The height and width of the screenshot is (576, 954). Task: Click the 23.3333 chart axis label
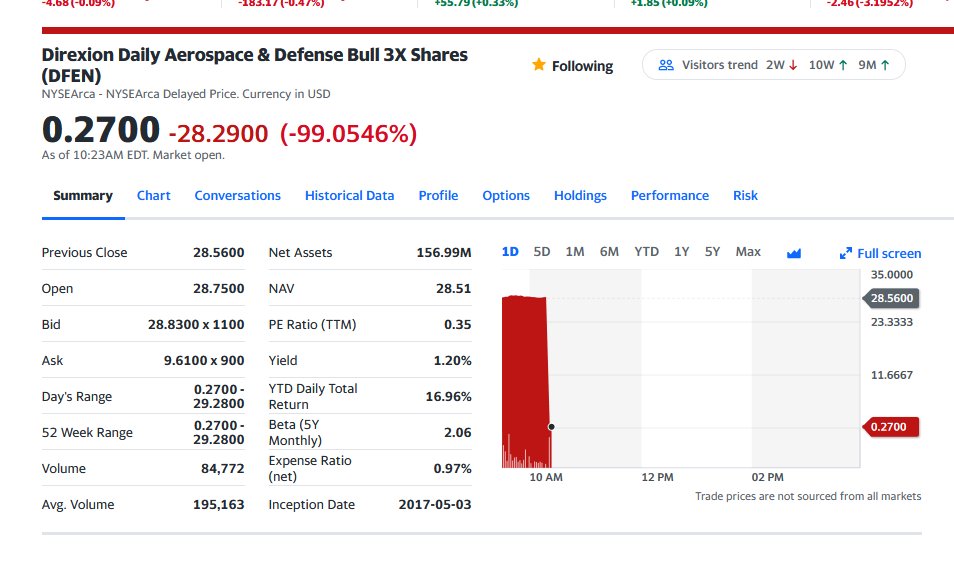click(x=891, y=322)
